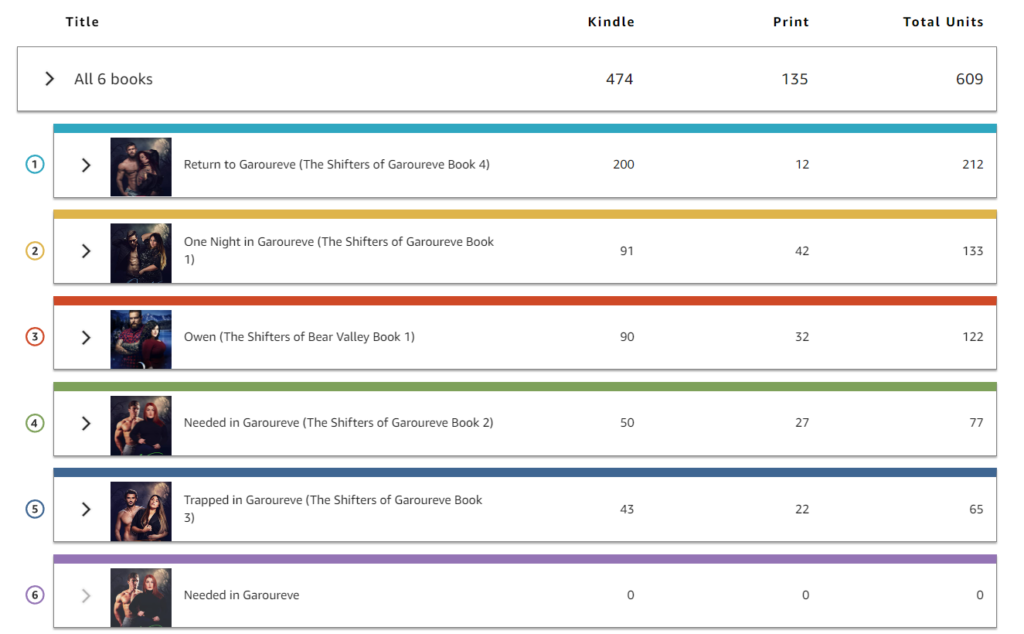Sort by the Print column header
This screenshot has width=1024, height=634.
(791, 22)
